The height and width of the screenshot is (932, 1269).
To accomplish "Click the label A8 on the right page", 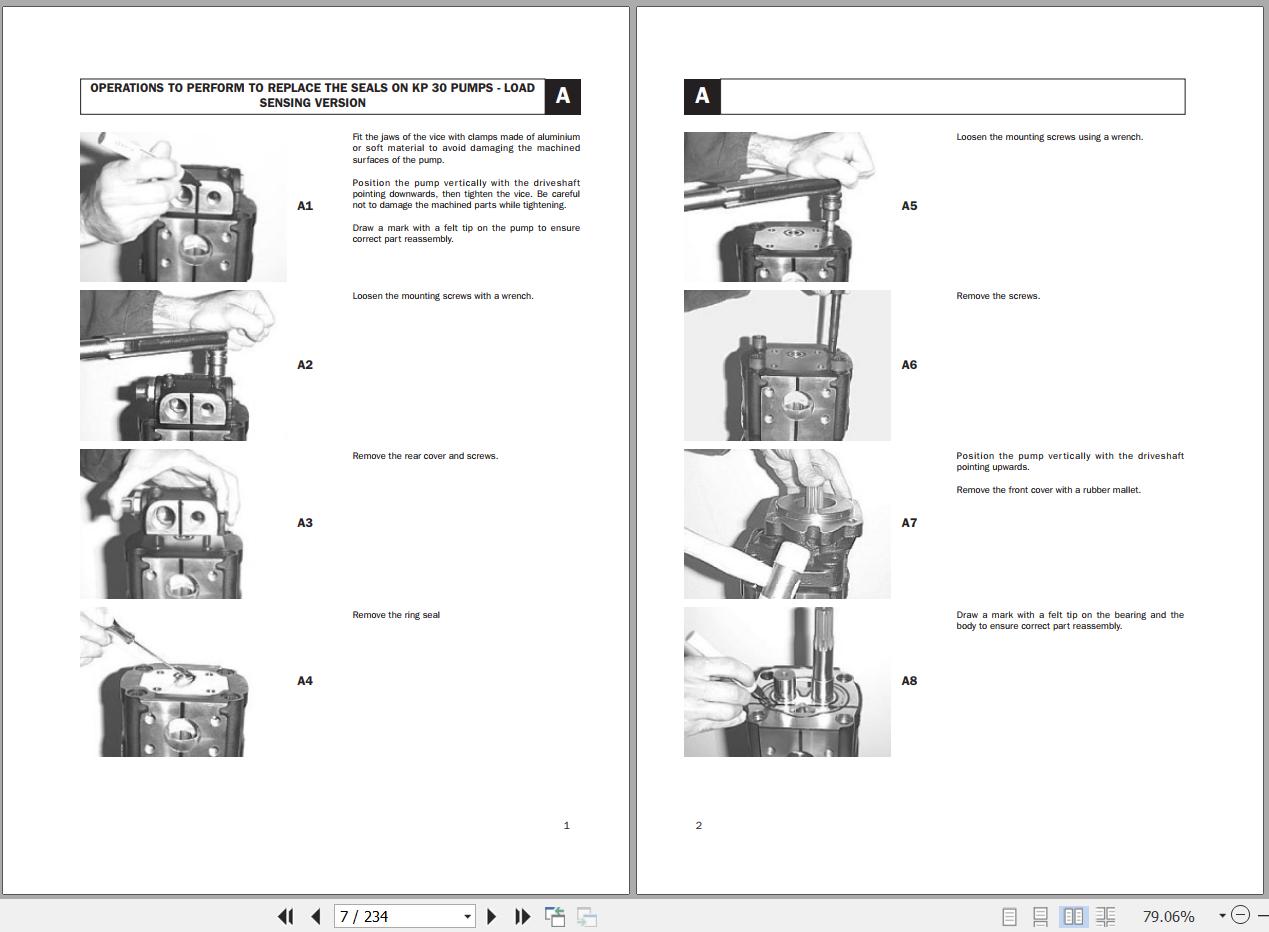I will click(x=909, y=681).
